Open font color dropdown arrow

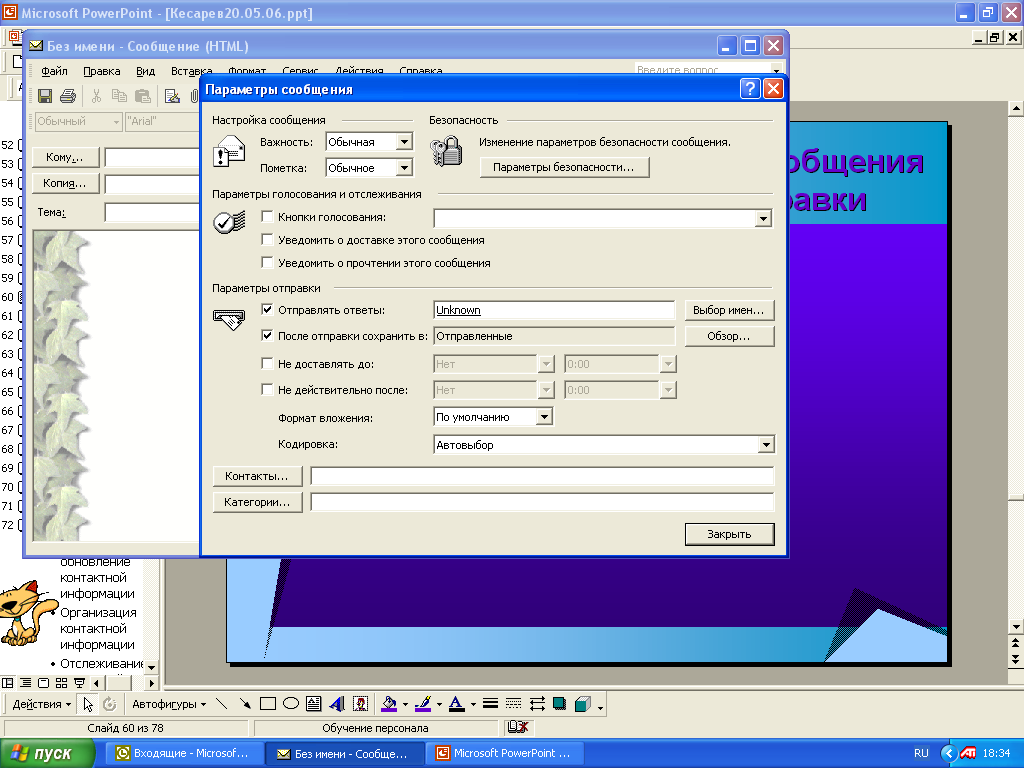tap(473, 704)
